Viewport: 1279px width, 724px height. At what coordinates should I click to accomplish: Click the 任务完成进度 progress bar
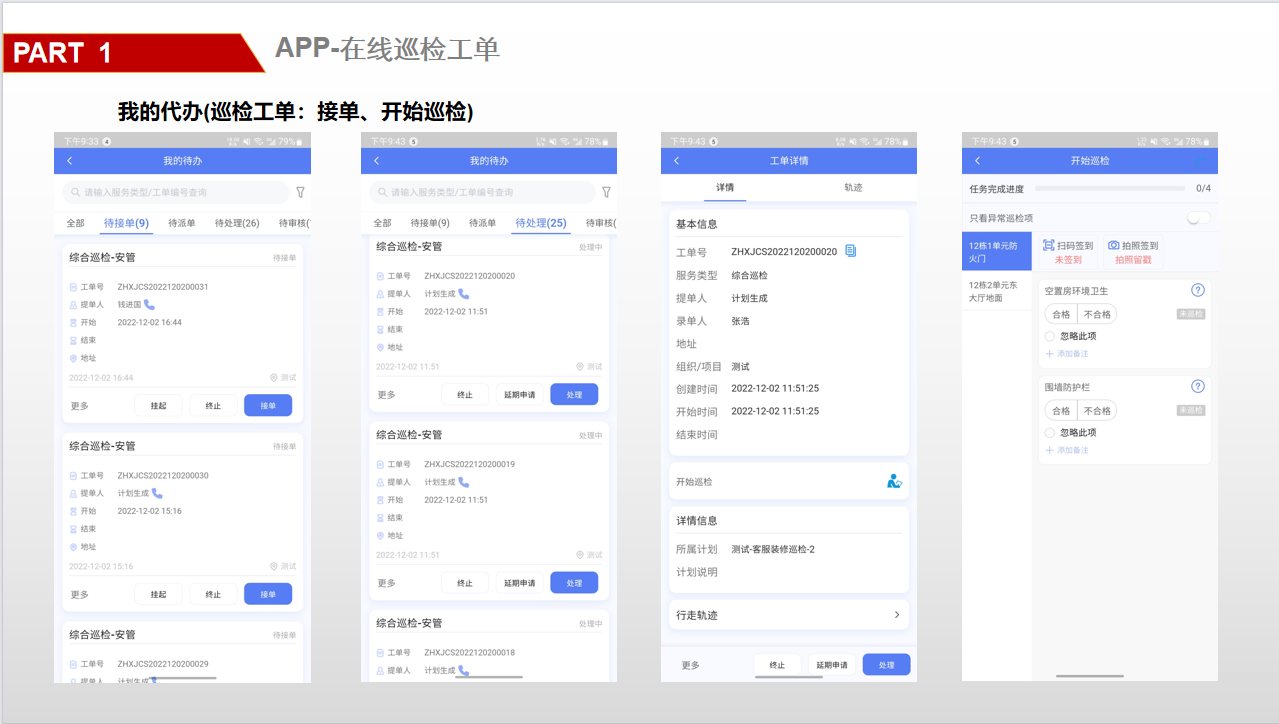tap(1108, 188)
